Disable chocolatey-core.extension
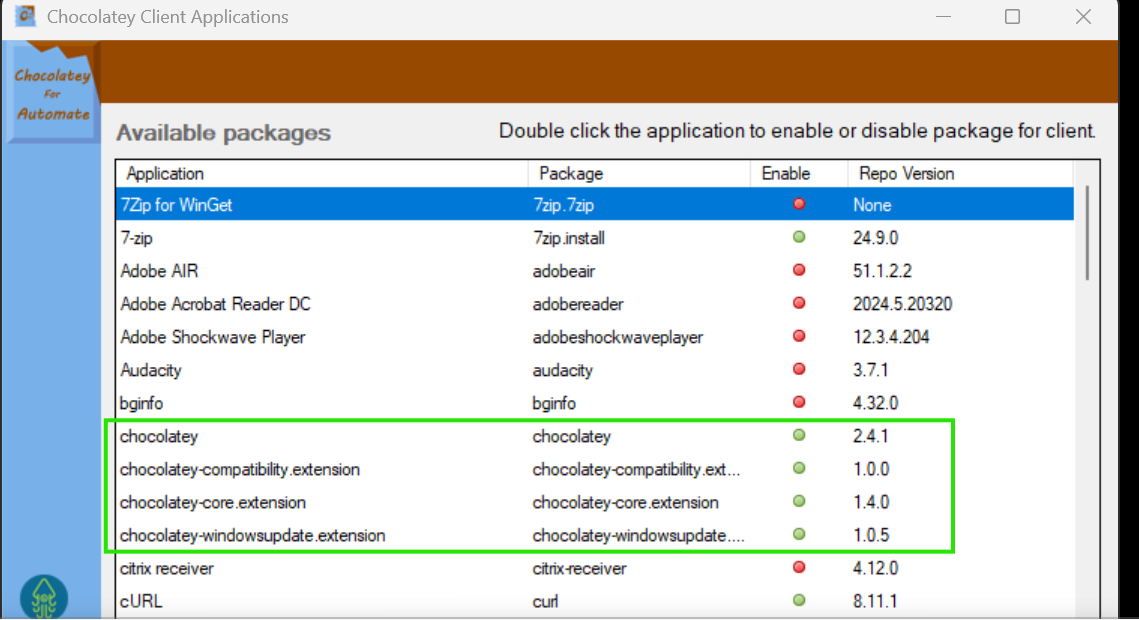 [798, 501]
